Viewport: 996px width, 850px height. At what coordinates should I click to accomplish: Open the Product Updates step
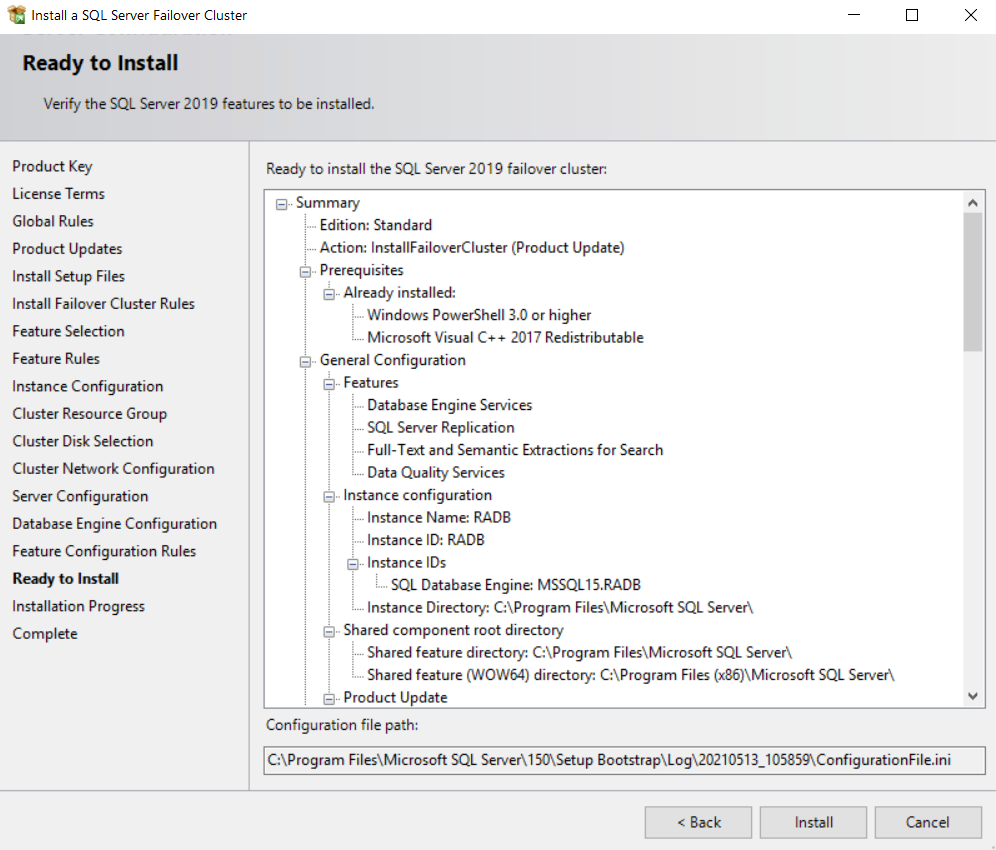[x=67, y=248]
